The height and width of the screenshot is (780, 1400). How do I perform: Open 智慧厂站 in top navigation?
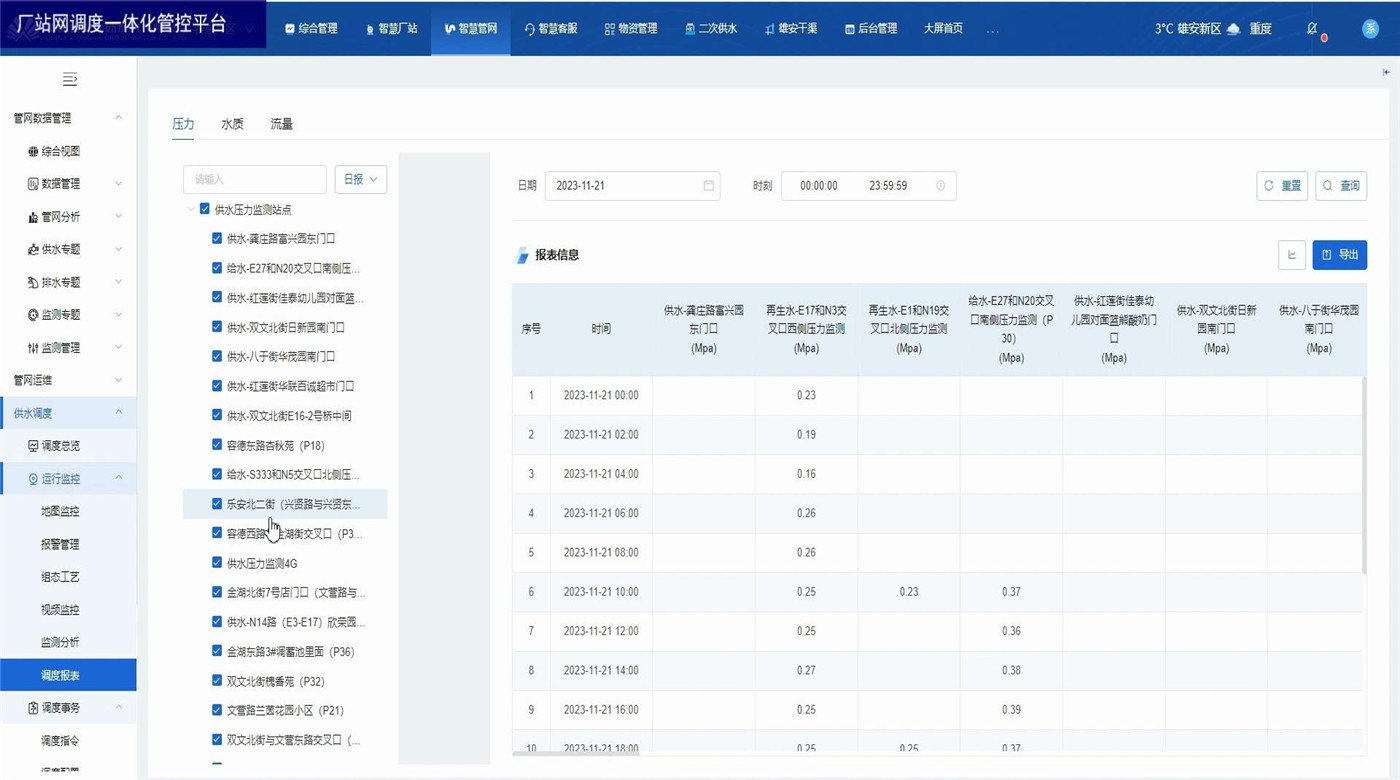391,29
